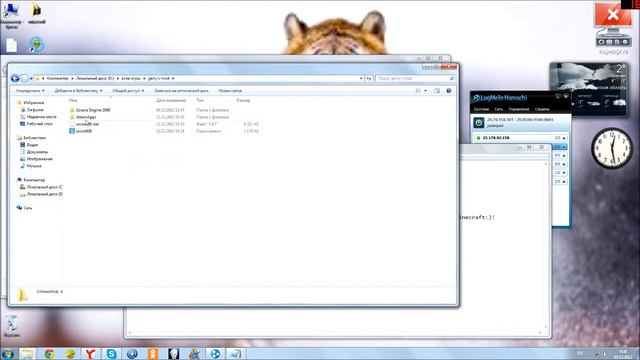This screenshot has height=360, width=640.
Task: Create a folder with Новая папка
Action: [230, 91]
